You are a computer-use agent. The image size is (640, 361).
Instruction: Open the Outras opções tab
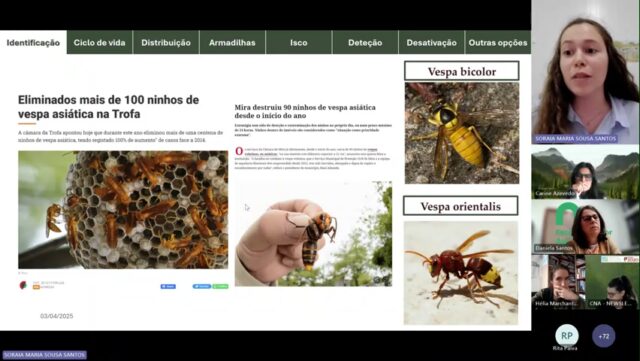point(498,42)
